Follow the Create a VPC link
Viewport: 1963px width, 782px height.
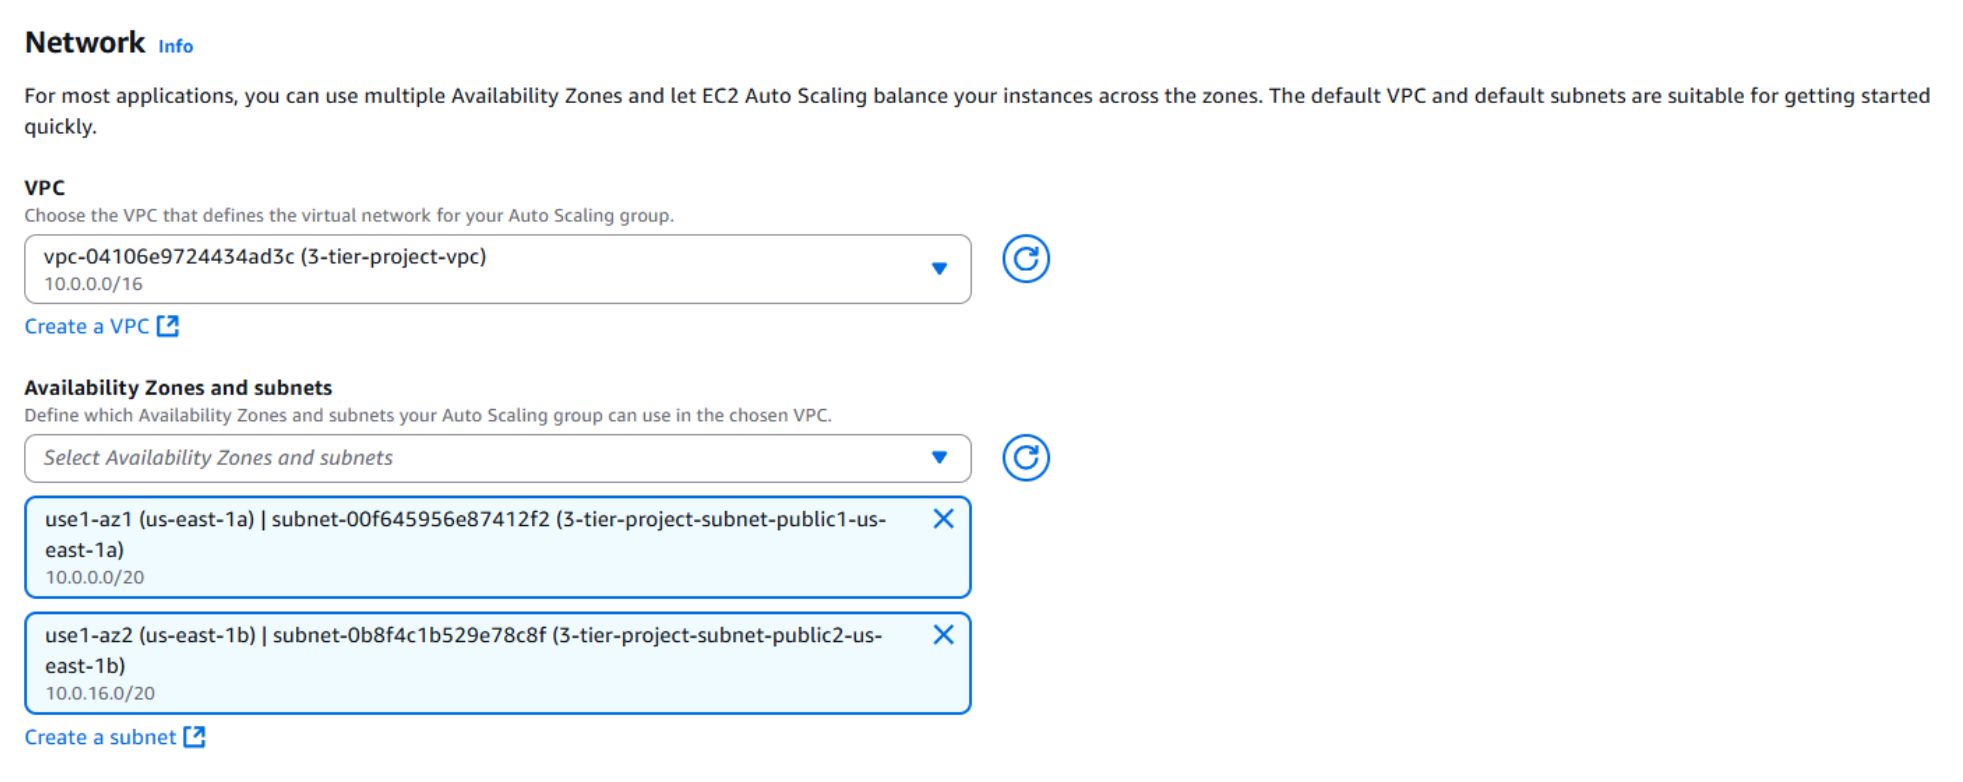click(87, 326)
